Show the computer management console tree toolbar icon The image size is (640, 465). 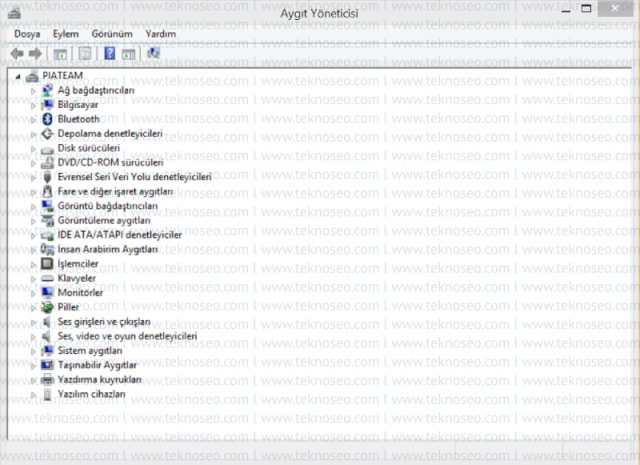pyautogui.click(x=60, y=53)
